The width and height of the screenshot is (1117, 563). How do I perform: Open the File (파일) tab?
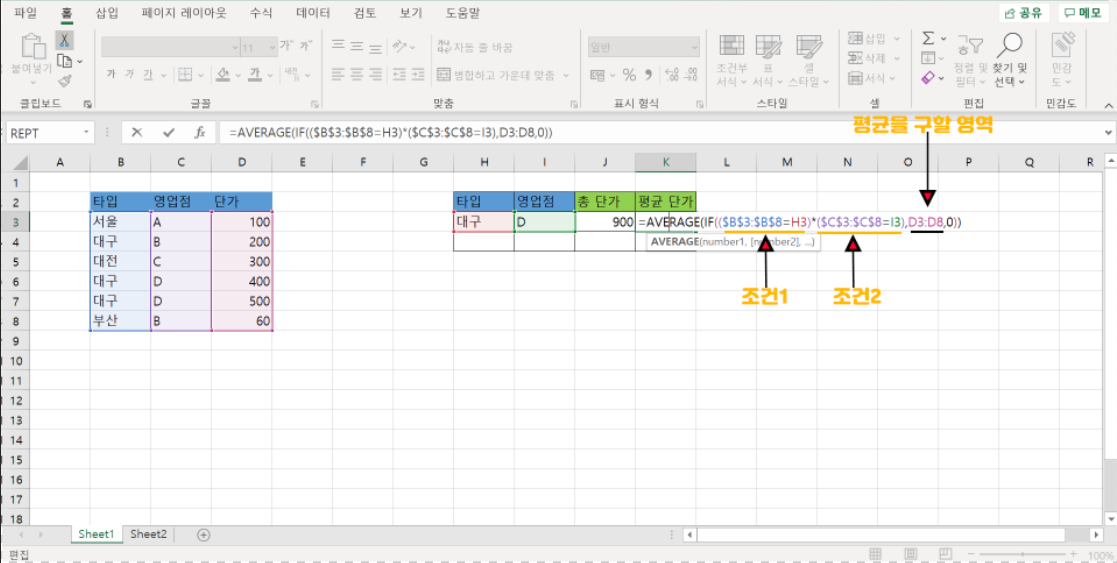[25, 12]
